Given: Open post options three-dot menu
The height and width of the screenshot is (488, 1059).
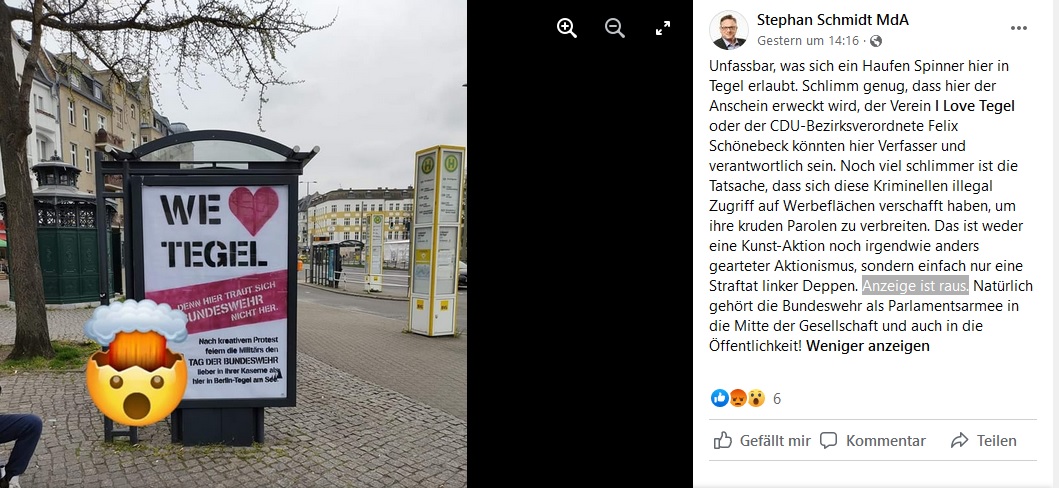Looking at the screenshot, I should point(1018,28).
